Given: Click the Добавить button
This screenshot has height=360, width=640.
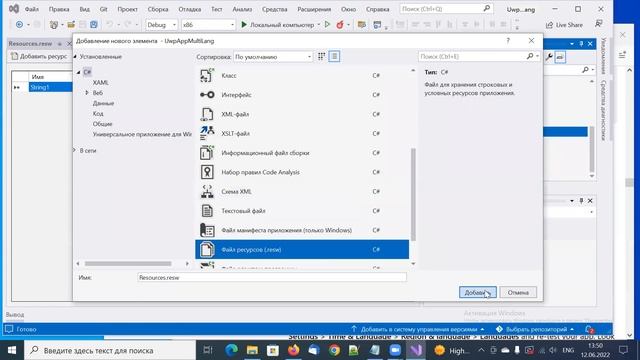Looking at the screenshot, I should point(478,293).
